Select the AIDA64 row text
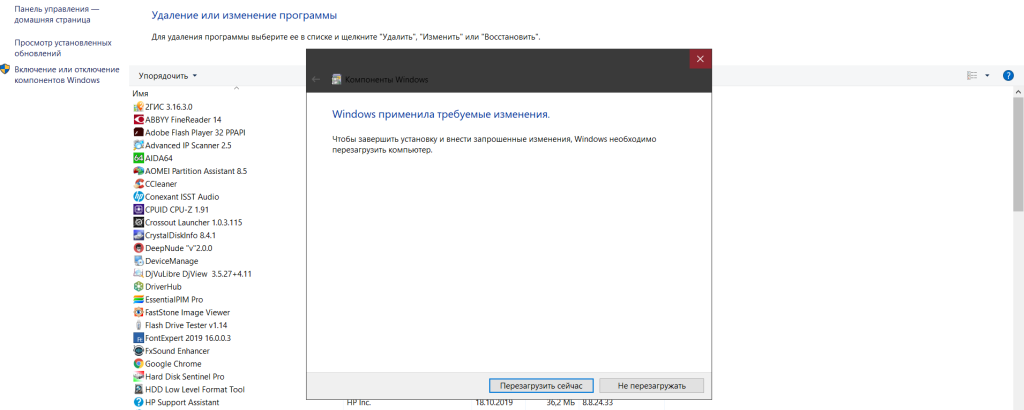1024x410 pixels. pos(159,158)
